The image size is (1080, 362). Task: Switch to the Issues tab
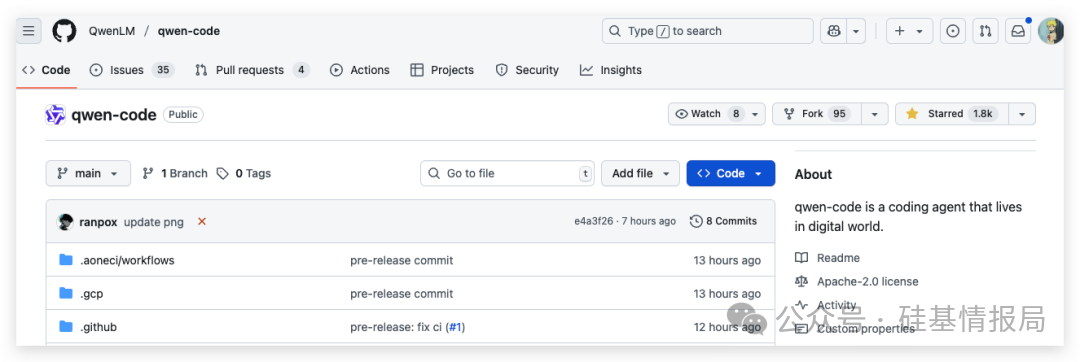[132, 70]
